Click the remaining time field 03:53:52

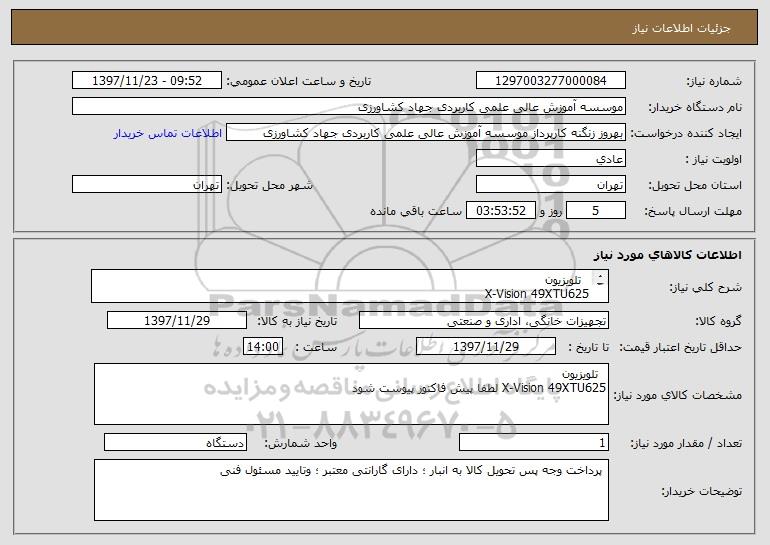click(x=500, y=211)
